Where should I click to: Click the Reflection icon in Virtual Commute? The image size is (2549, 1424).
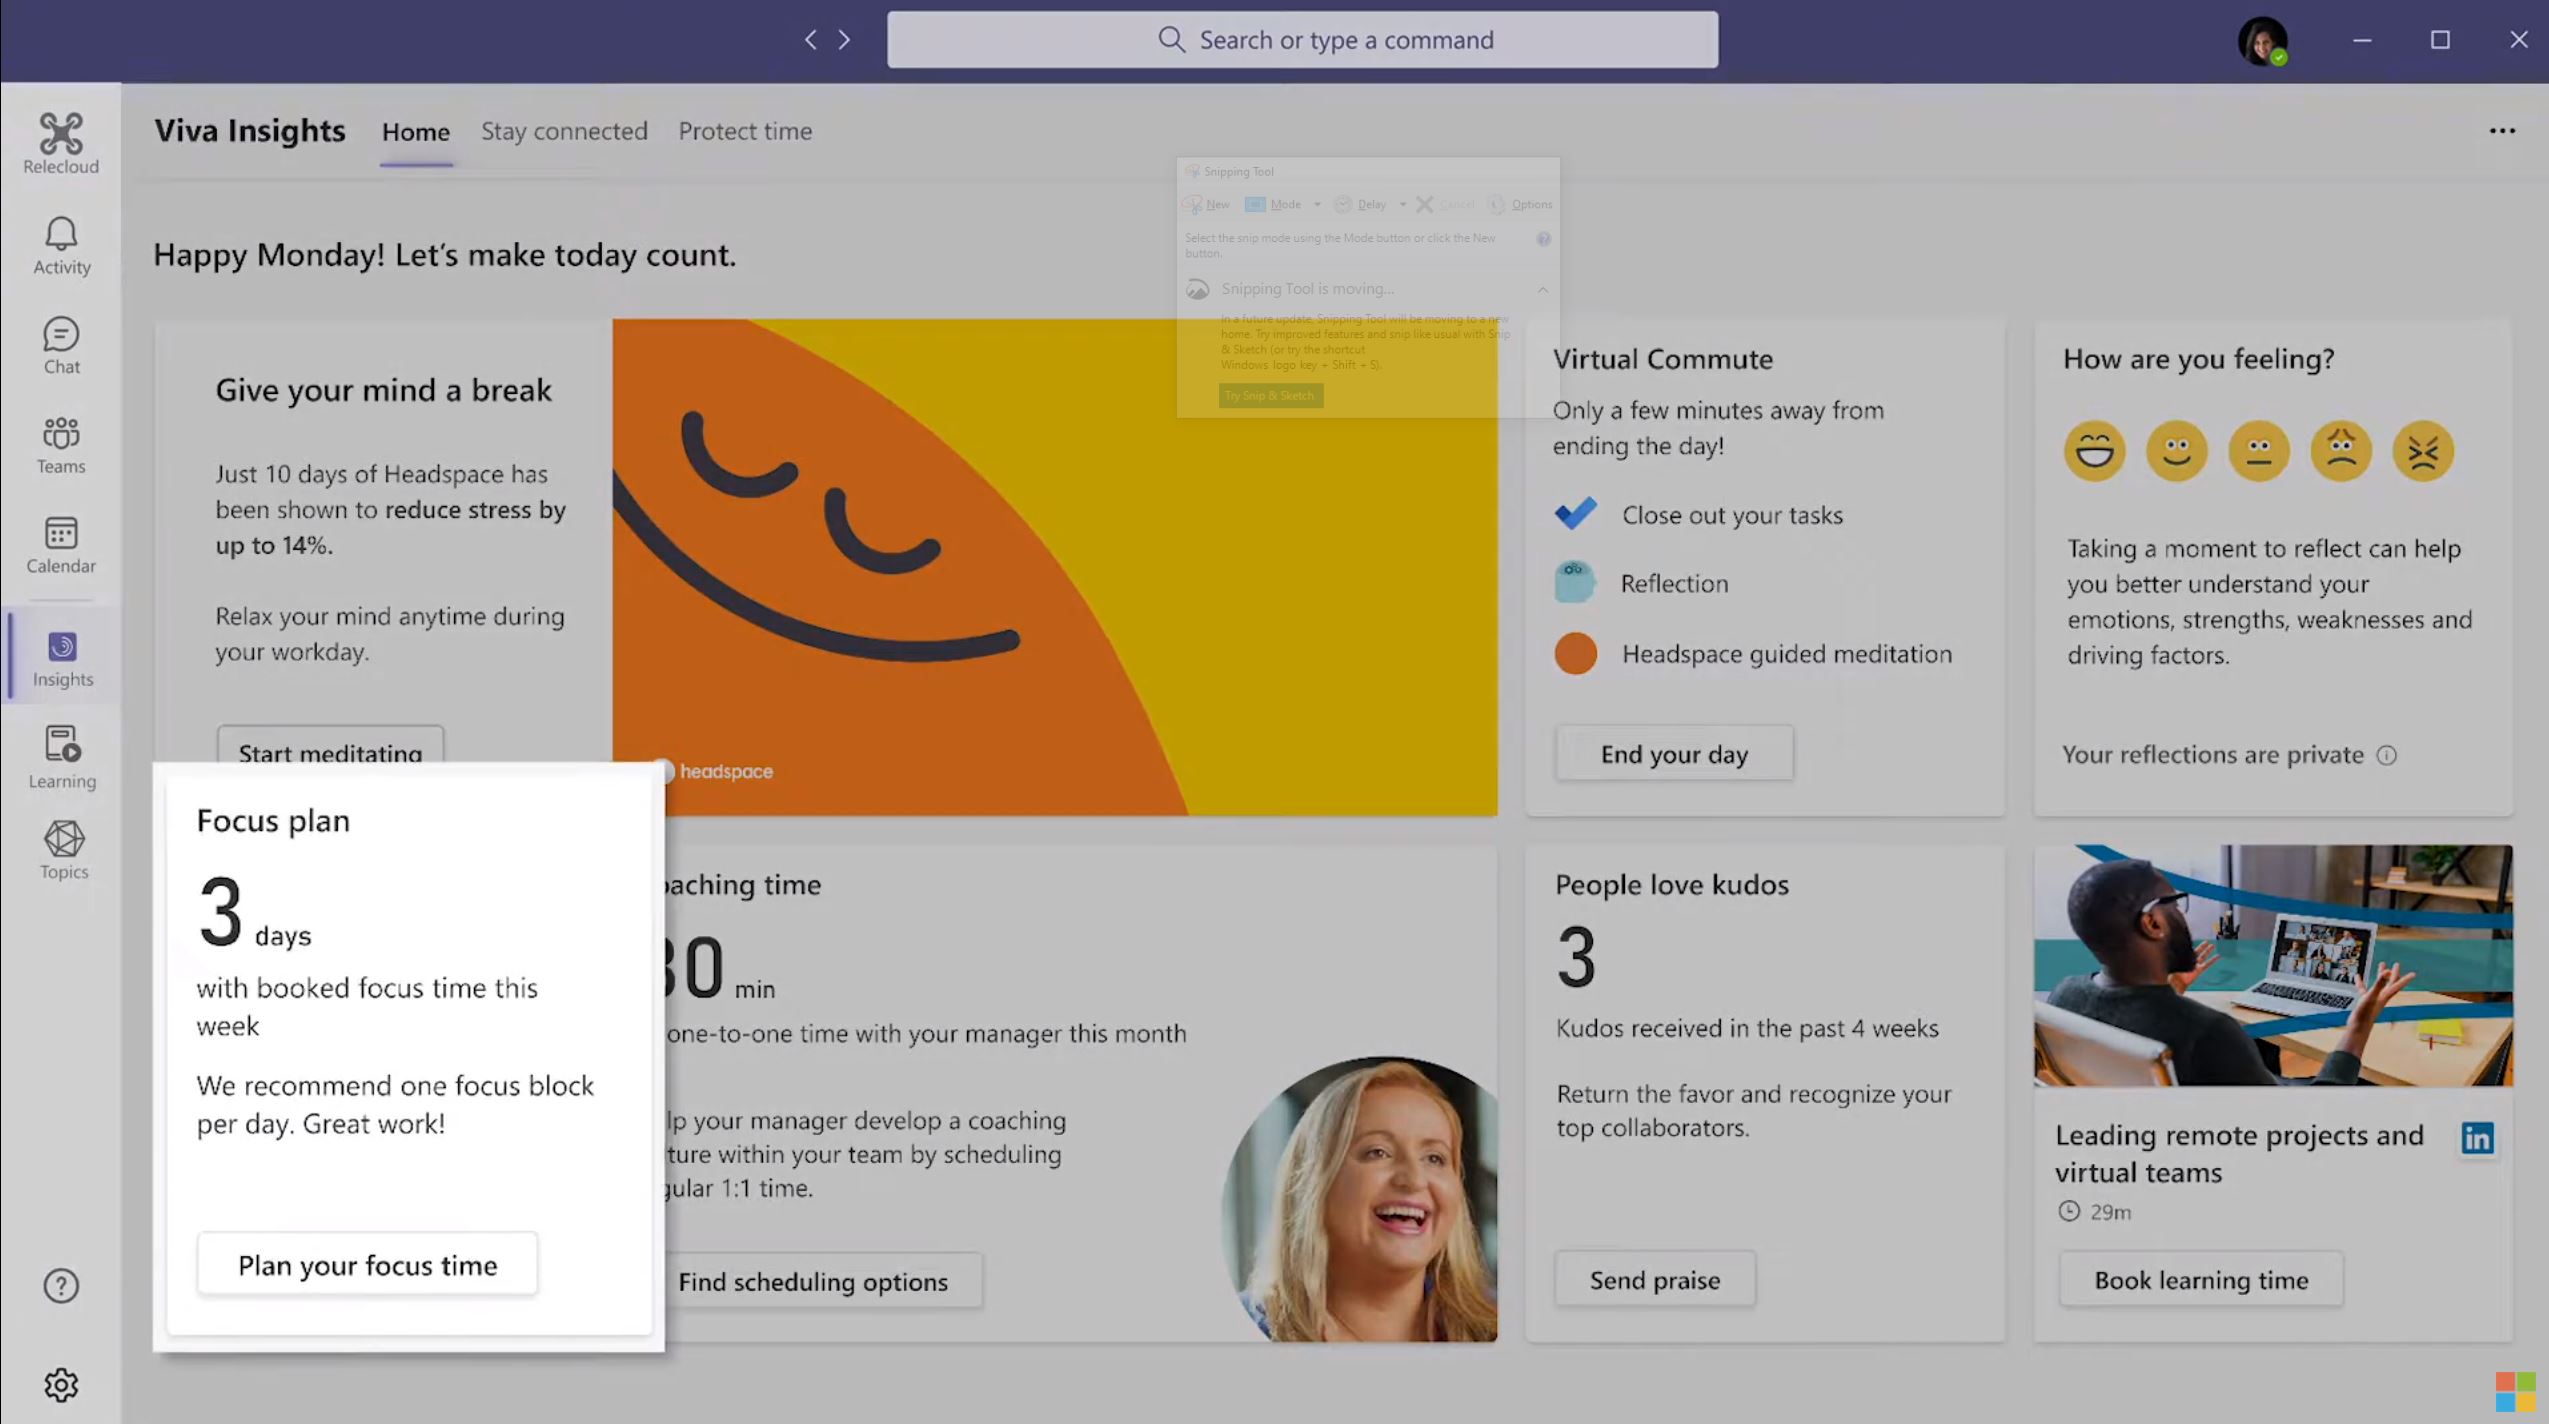point(1574,582)
